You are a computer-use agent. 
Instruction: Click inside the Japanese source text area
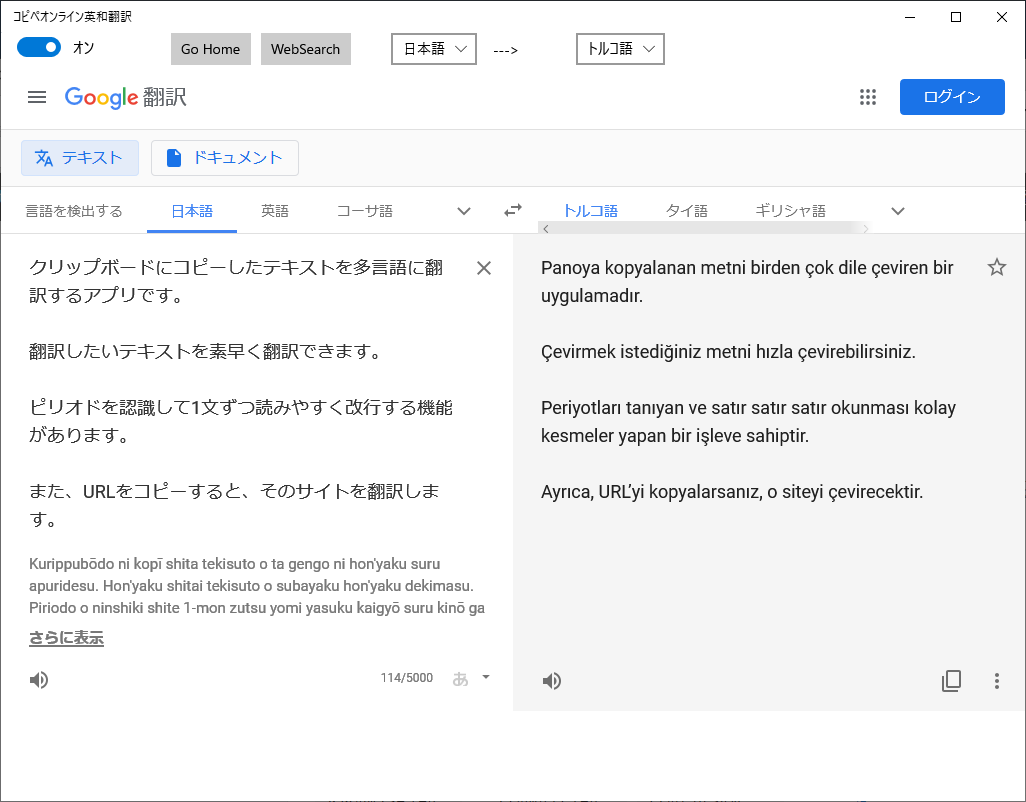(243, 392)
